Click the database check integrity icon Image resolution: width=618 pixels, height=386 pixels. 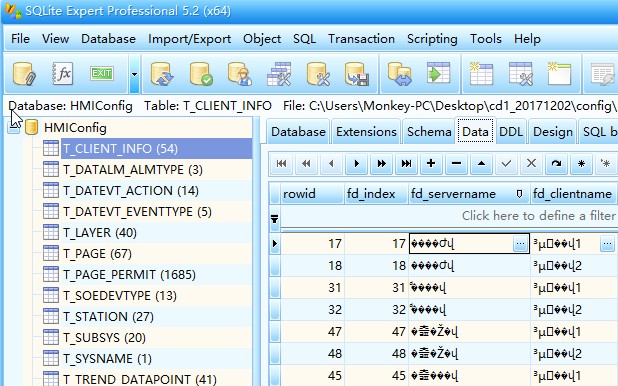[x=201, y=73]
